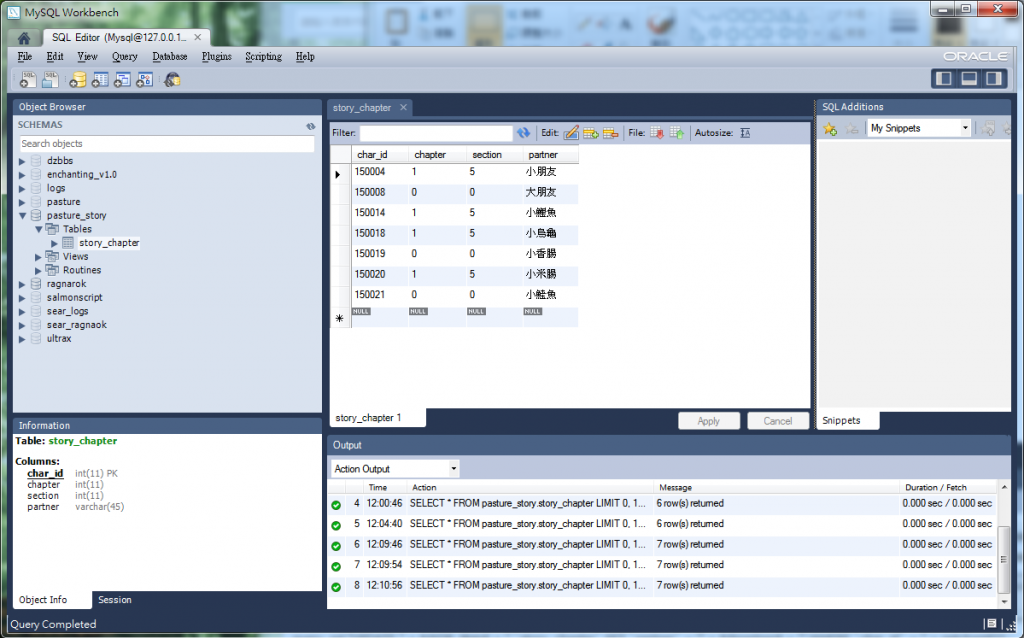Create a new view toolbar icon
This screenshot has height=638, width=1024.
[122, 80]
